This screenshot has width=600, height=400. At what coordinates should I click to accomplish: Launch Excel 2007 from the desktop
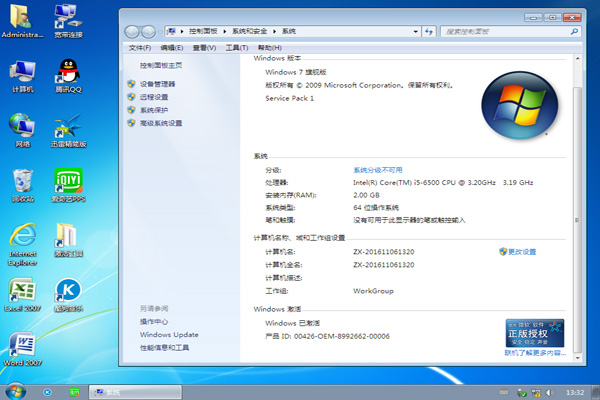coord(22,294)
